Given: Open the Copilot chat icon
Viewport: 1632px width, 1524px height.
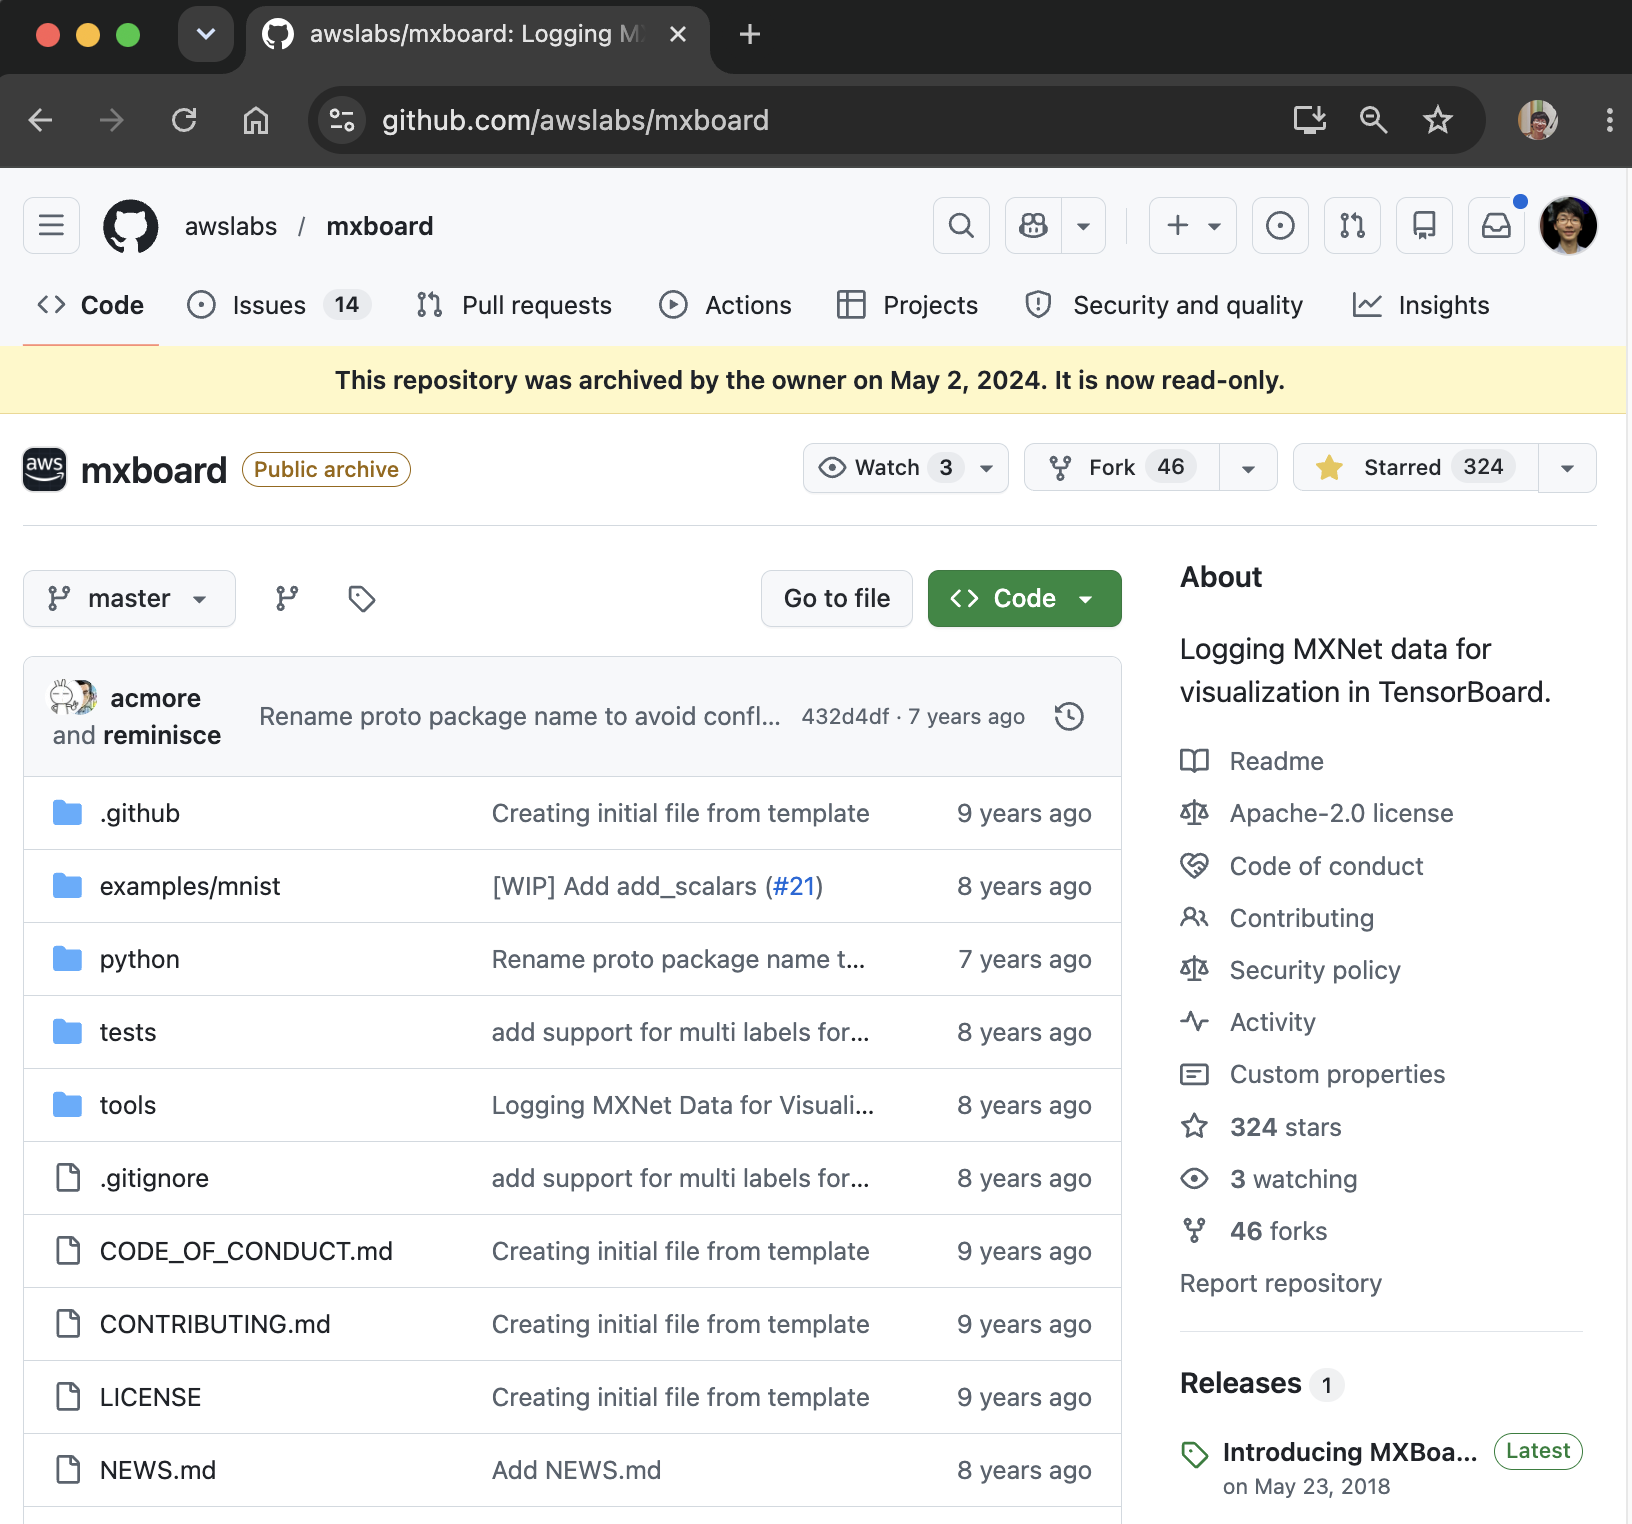Looking at the screenshot, I should [1034, 226].
